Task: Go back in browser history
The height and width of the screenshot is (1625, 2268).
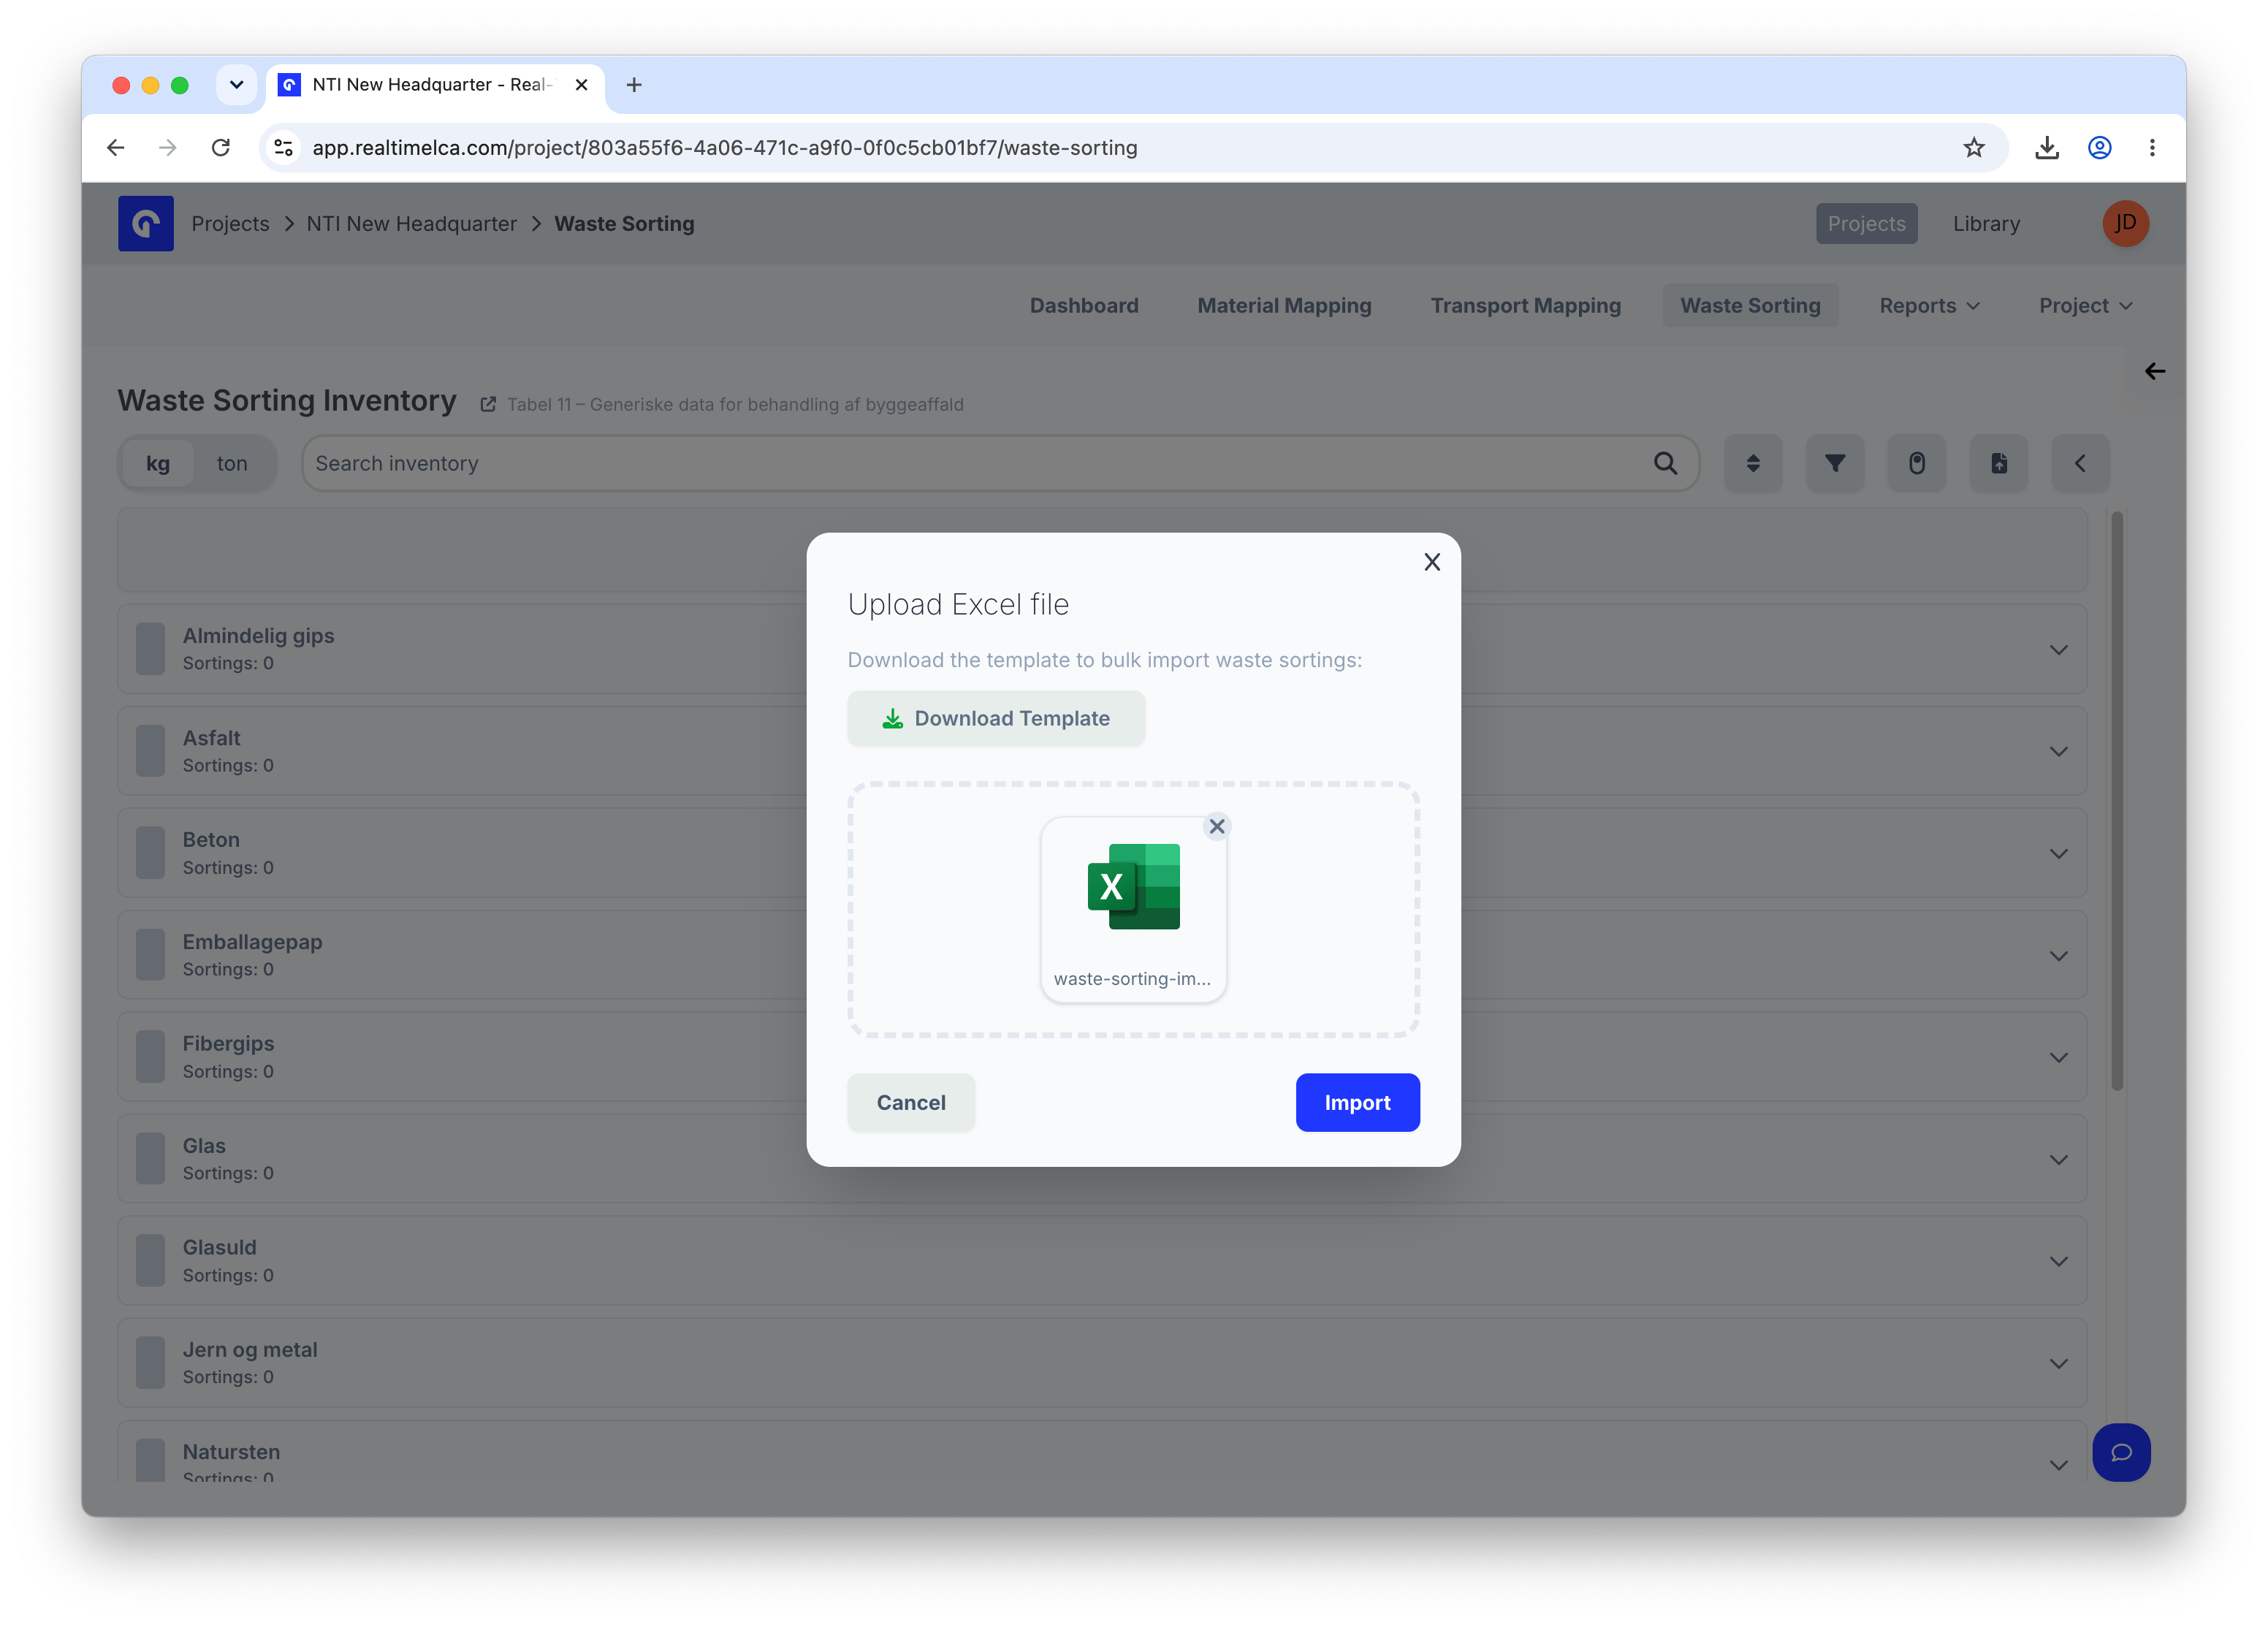Action: point(116,148)
